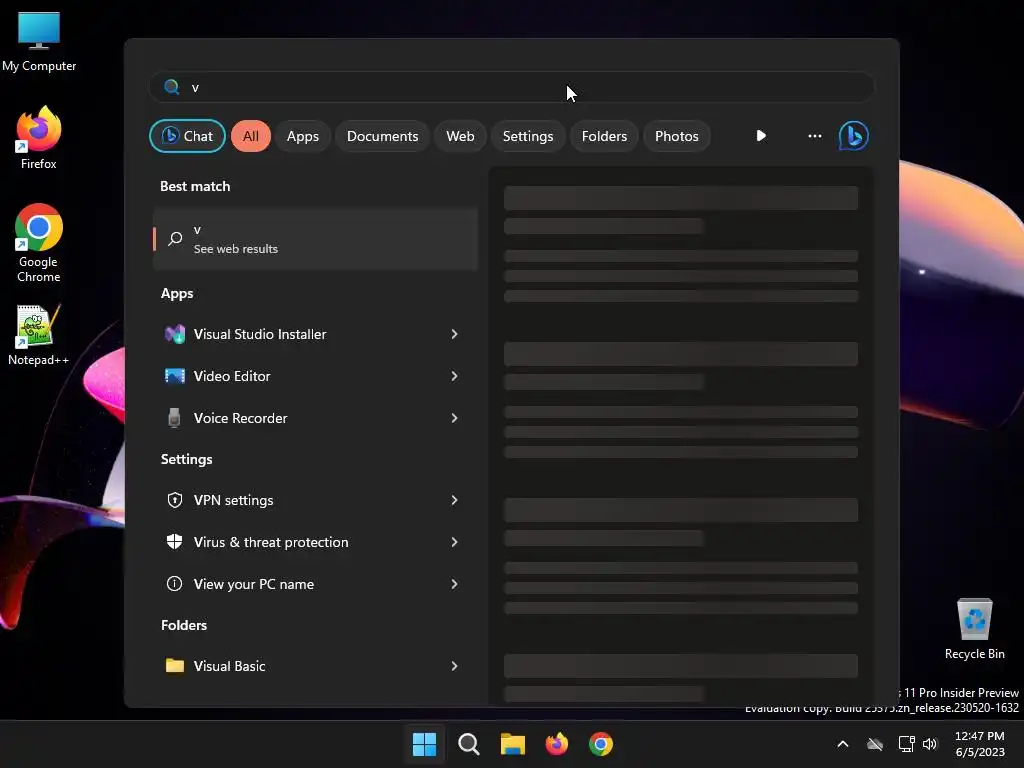Viewport: 1024px width, 768px height.
Task: Click the Video Editor app icon
Action: click(174, 376)
